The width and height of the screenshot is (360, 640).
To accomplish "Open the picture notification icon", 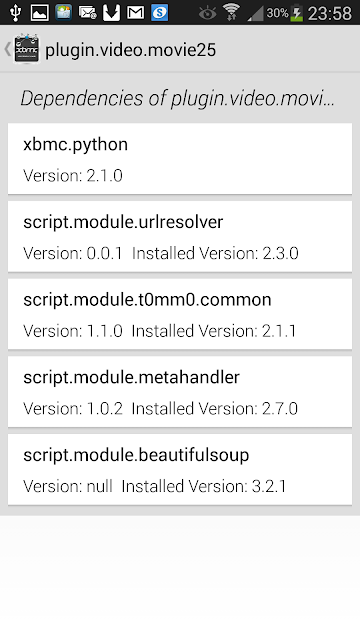I will coord(40,13).
